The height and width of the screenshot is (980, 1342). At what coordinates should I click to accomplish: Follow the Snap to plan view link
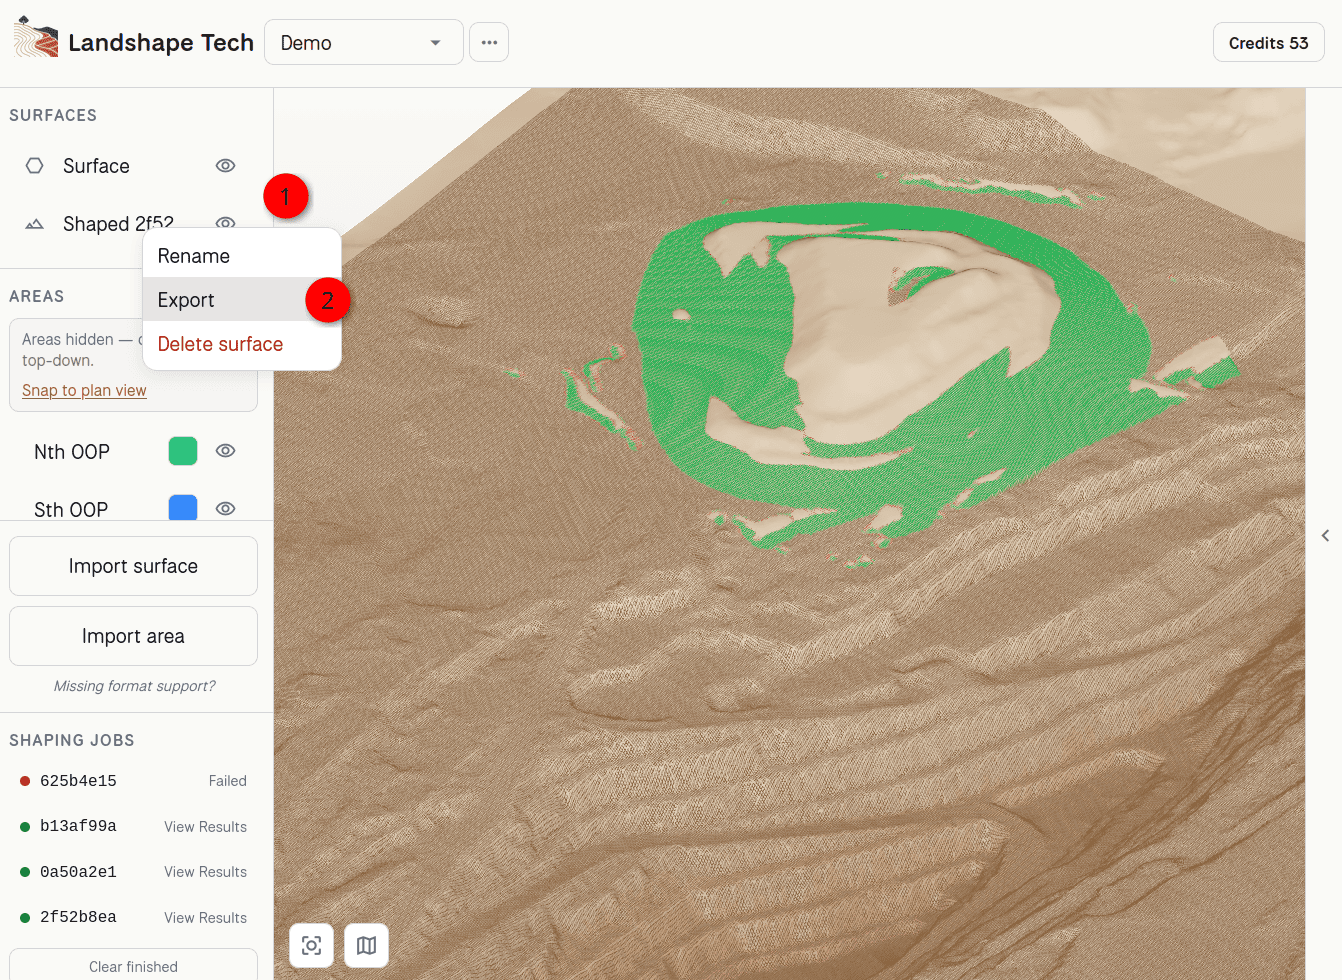pos(84,390)
